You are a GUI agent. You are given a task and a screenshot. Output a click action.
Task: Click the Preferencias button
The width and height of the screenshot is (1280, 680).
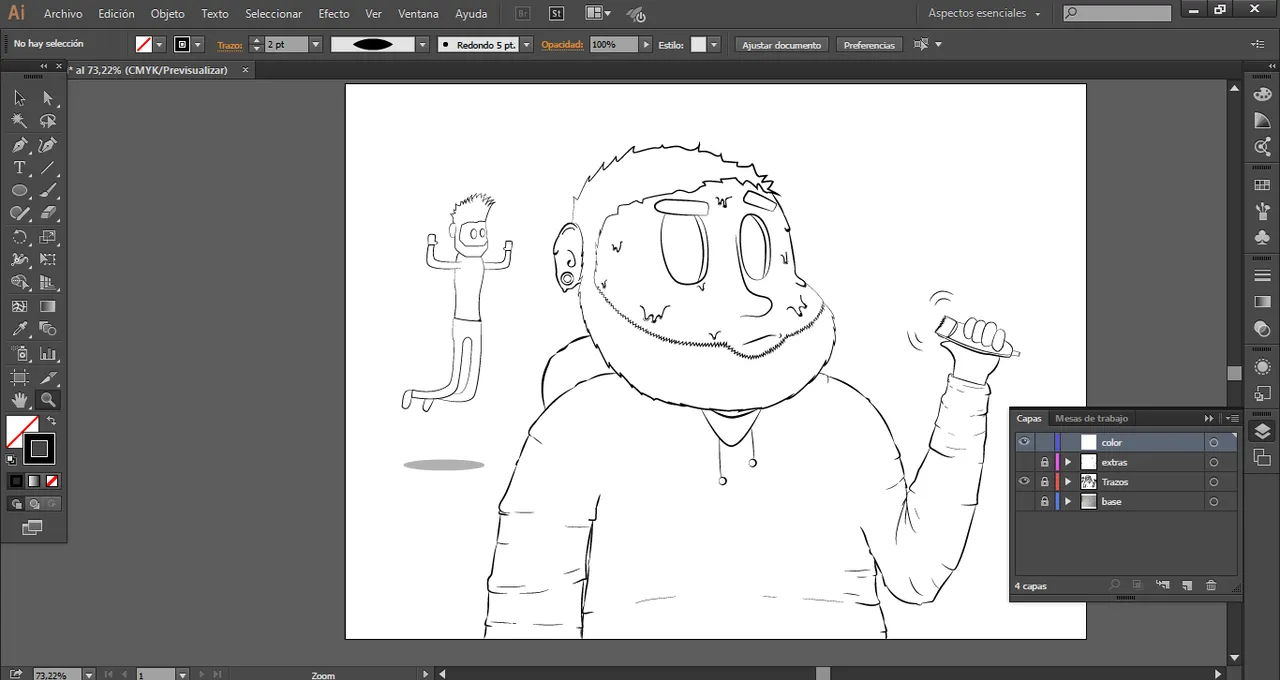pos(868,45)
